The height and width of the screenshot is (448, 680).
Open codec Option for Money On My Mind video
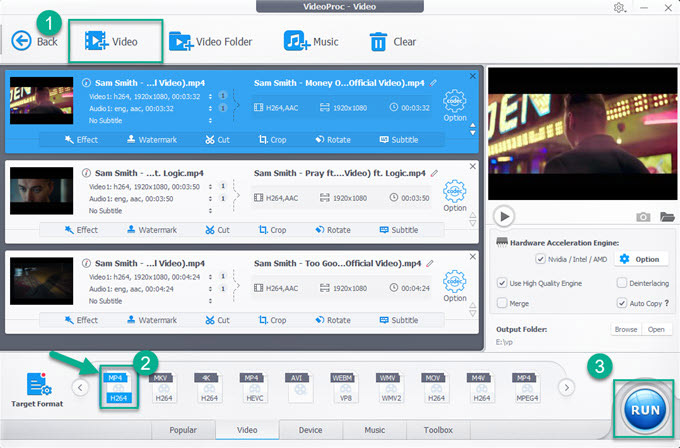[x=454, y=105]
